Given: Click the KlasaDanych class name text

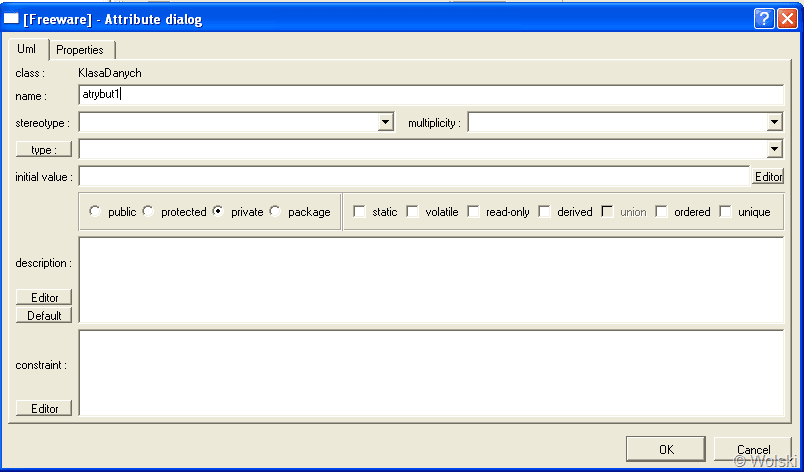Looking at the screenshot, I should coord(110,73).
